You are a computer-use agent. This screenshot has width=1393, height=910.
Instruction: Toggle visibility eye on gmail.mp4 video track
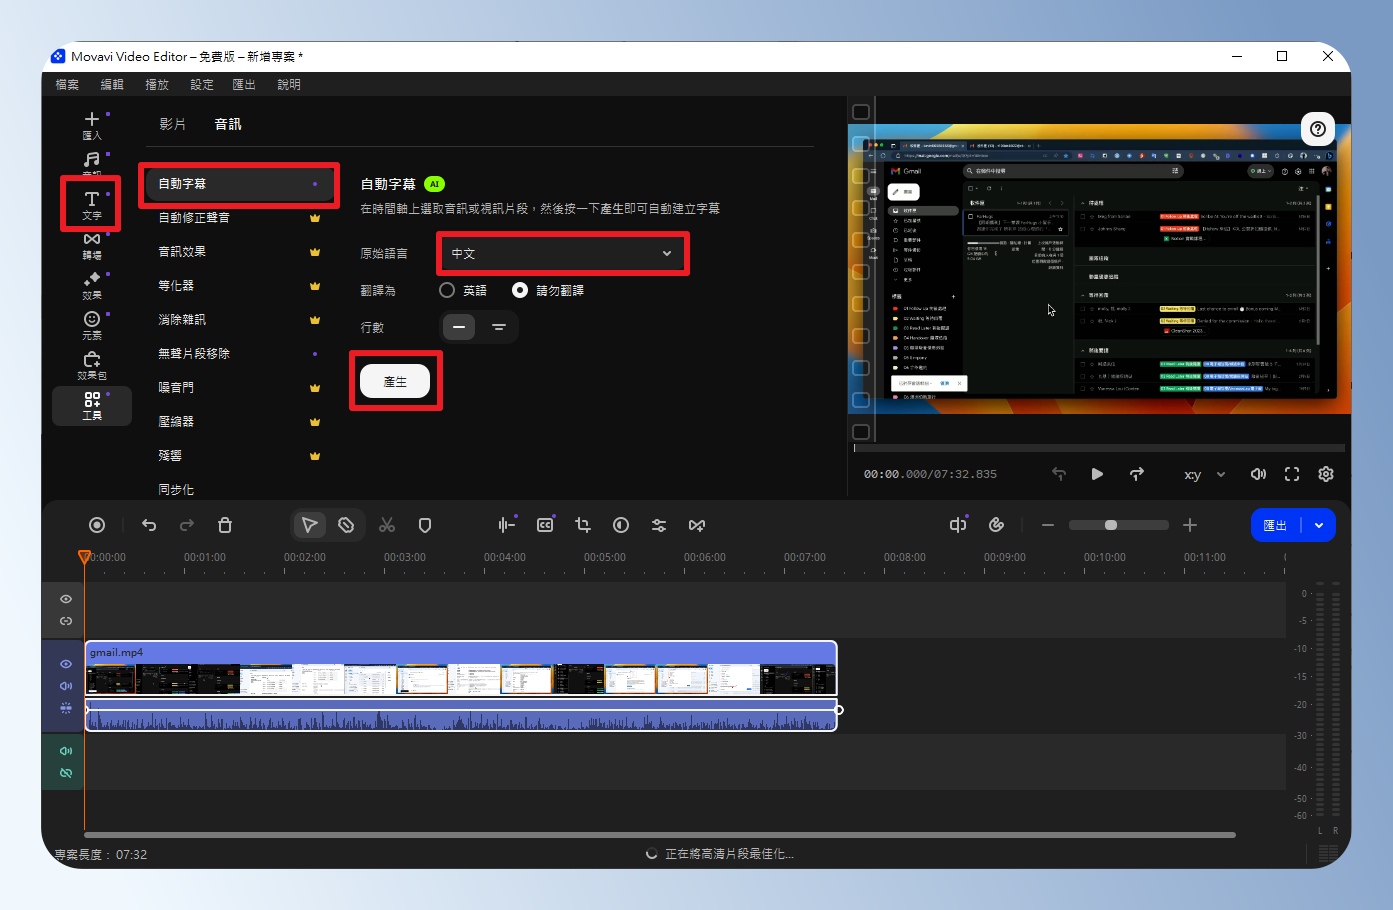coord(66,664)
